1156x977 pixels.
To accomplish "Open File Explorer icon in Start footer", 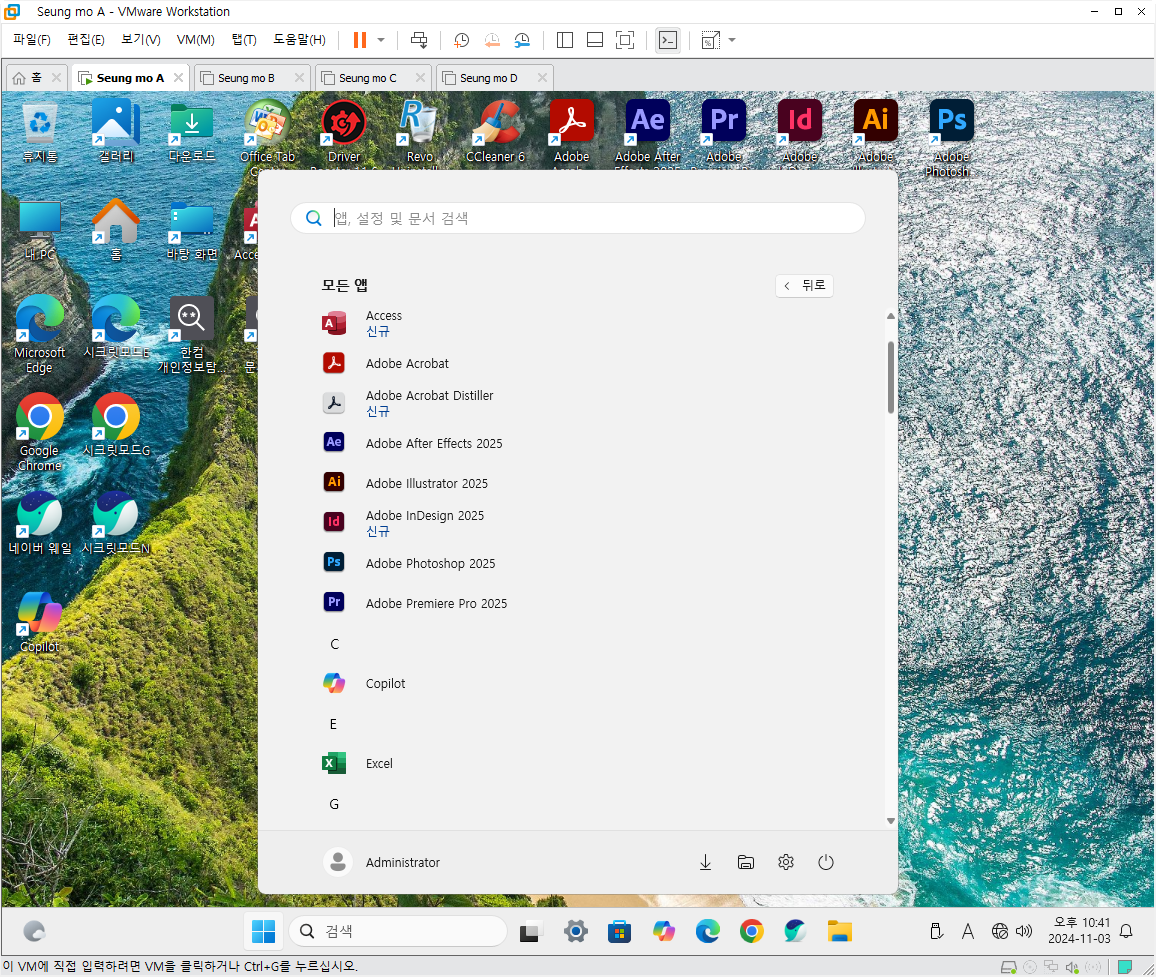I will click(x=745, y=862).
